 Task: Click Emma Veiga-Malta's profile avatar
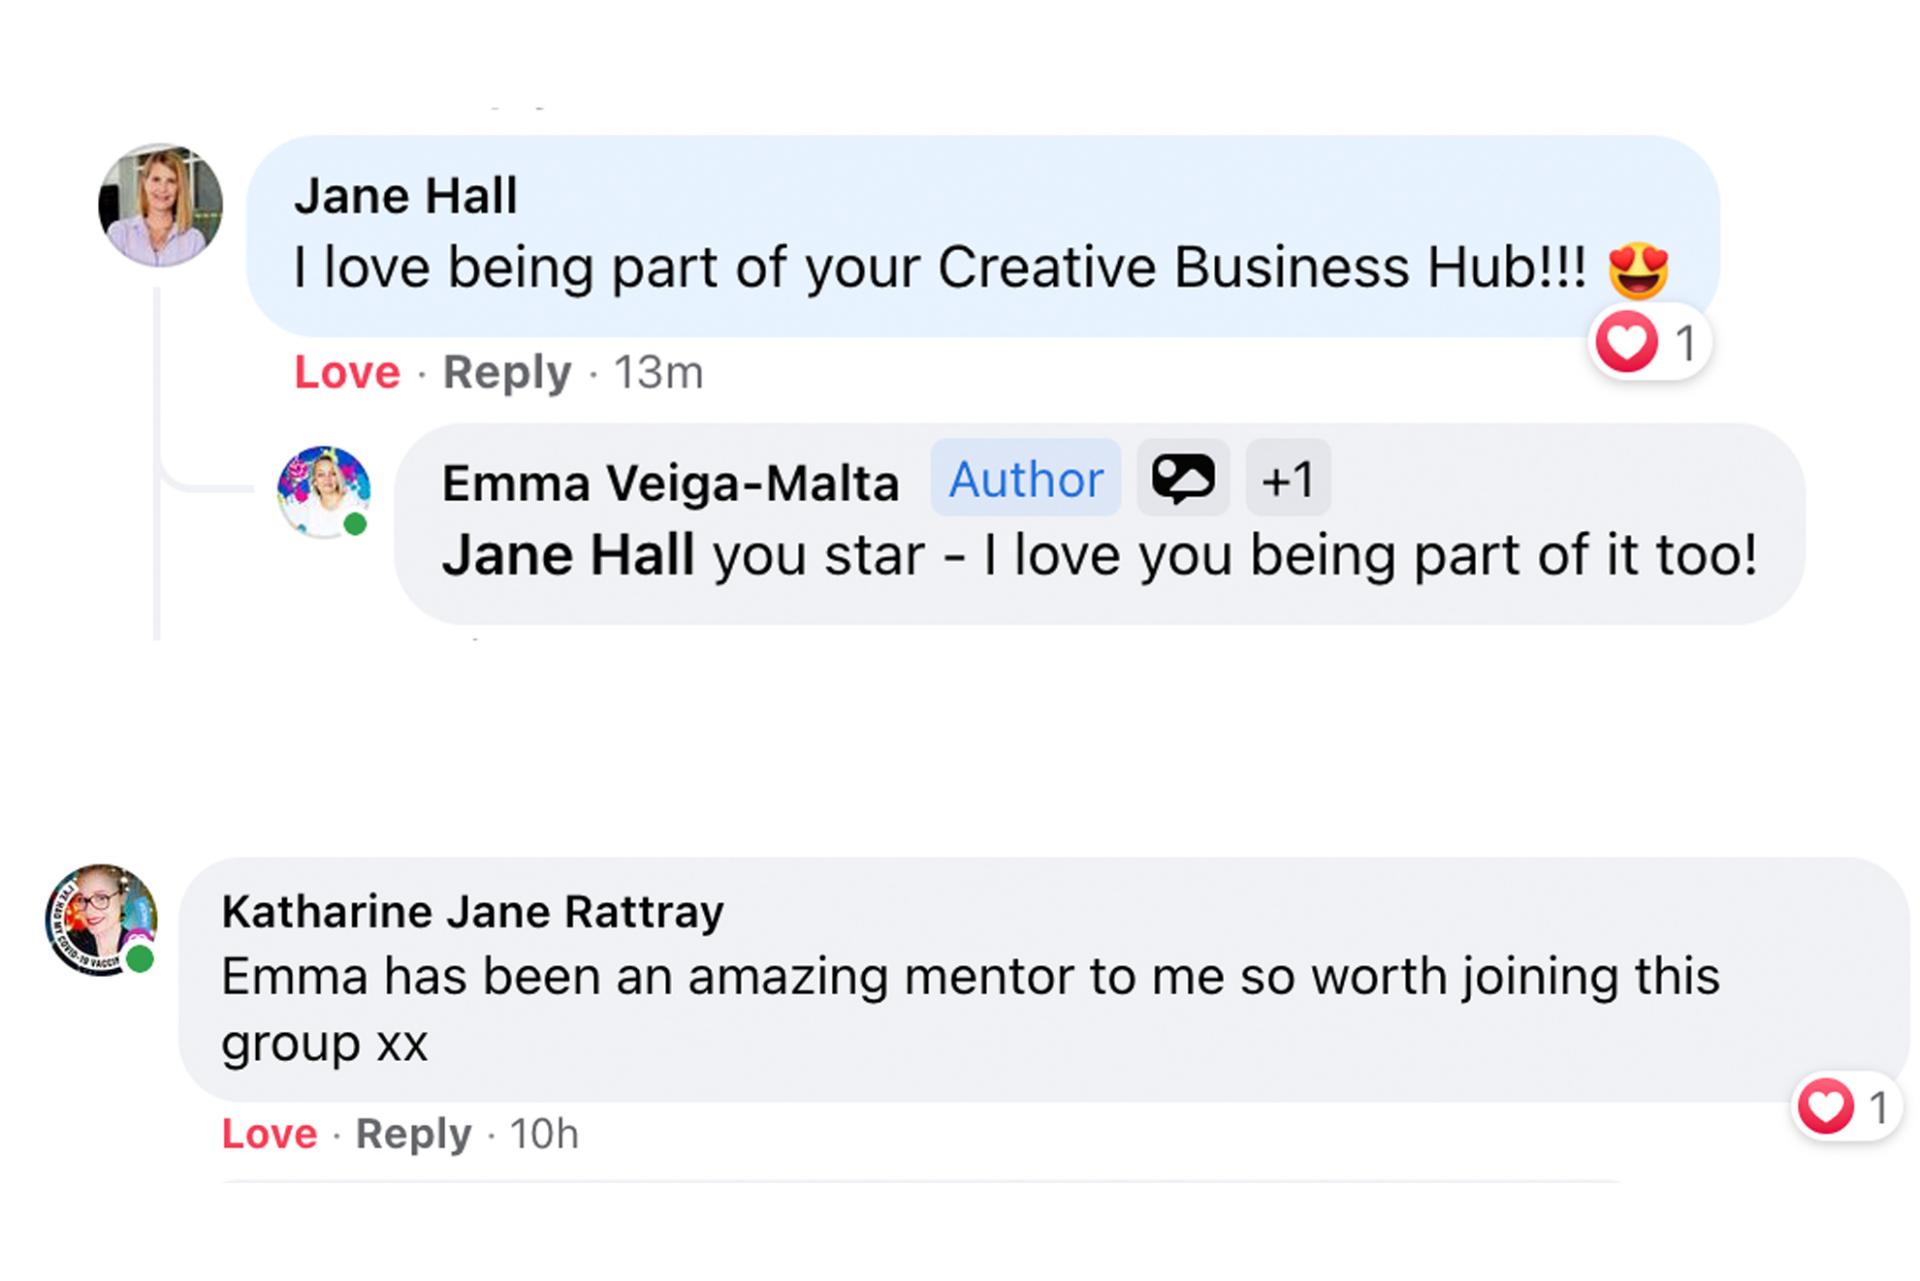(323, 492)
